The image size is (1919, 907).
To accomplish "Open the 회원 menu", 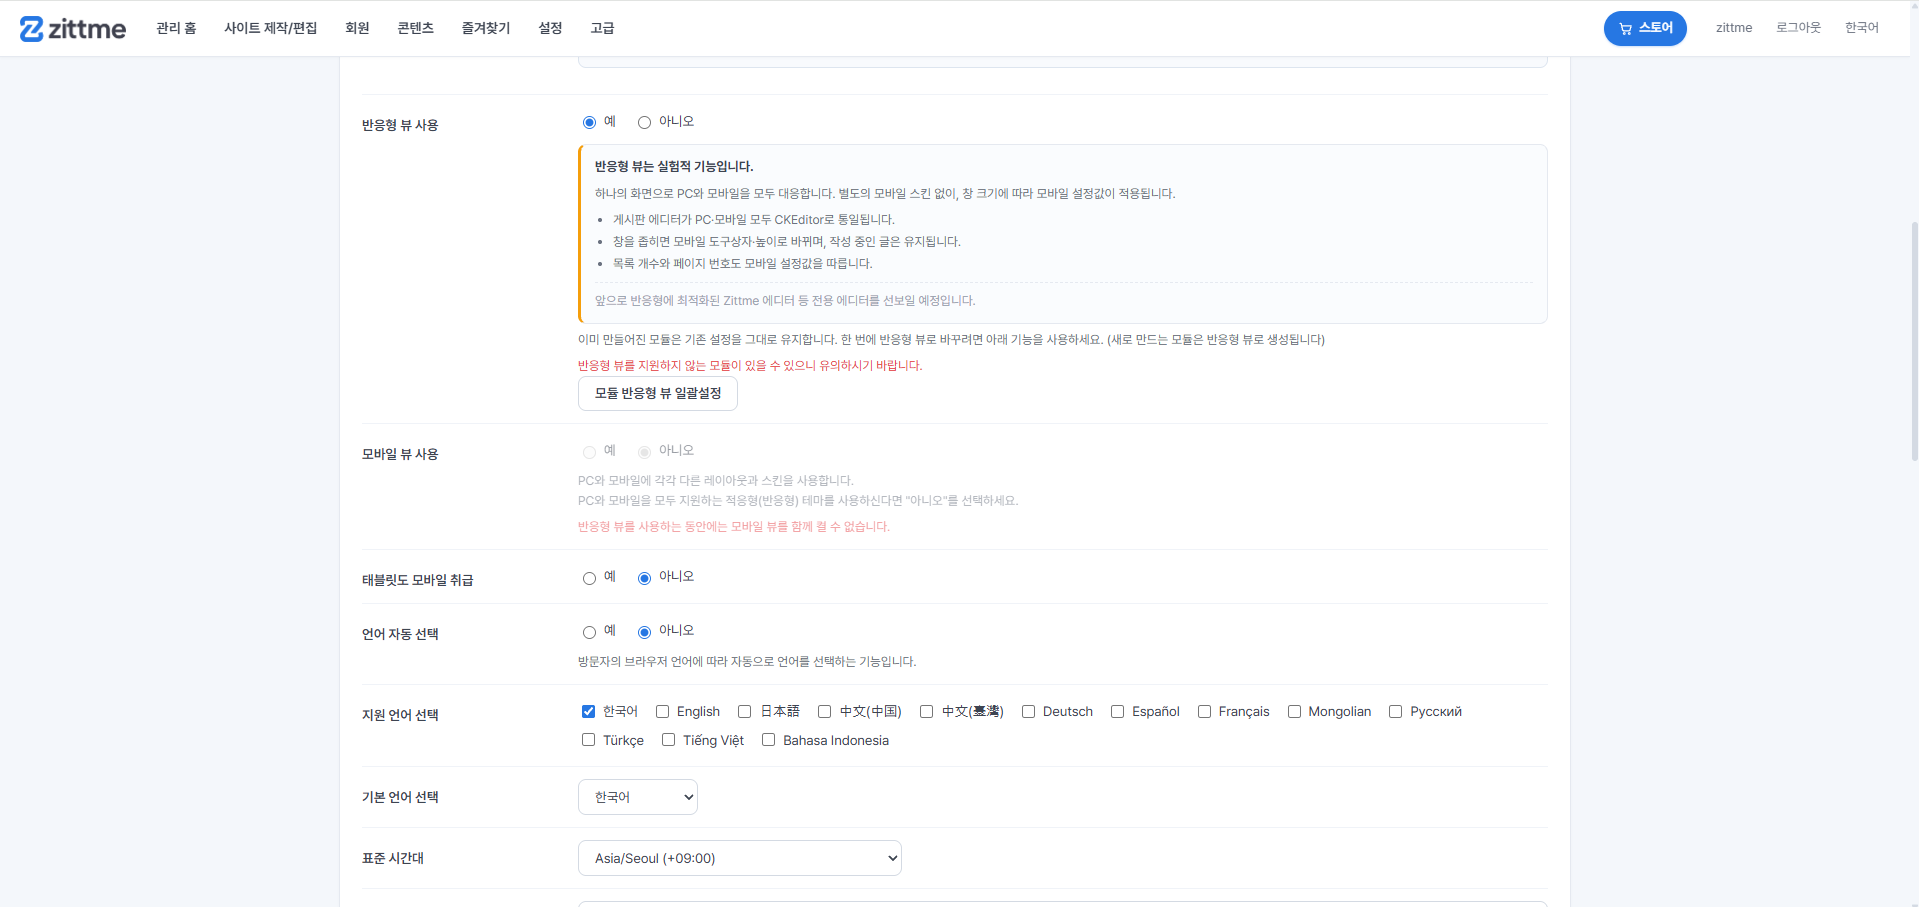I will [x=357, y=28].
